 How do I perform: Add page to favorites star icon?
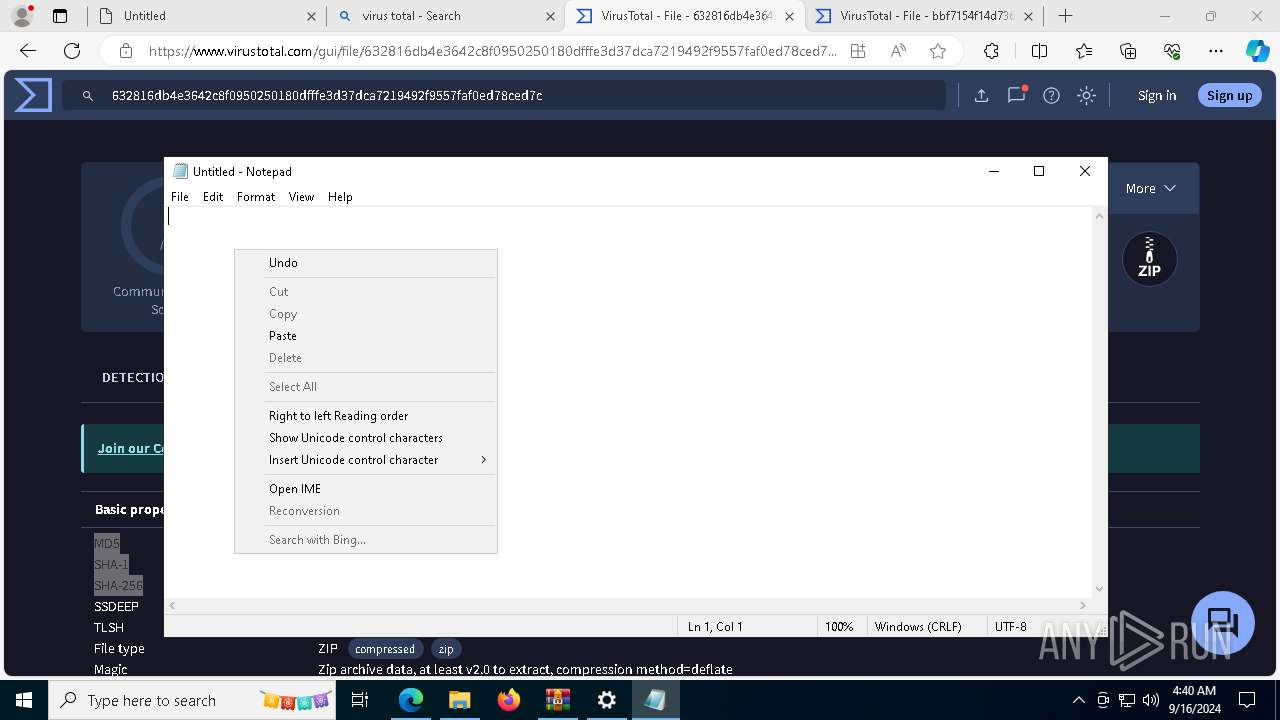(937, 51)
